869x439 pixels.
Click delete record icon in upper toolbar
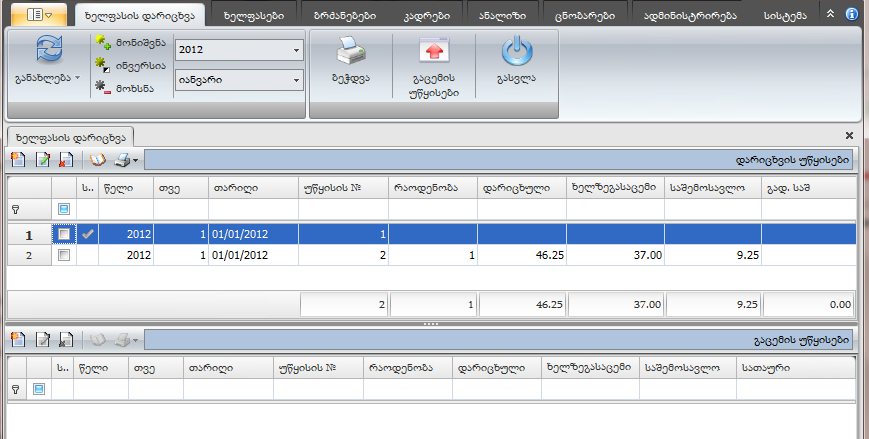point(66,160)
